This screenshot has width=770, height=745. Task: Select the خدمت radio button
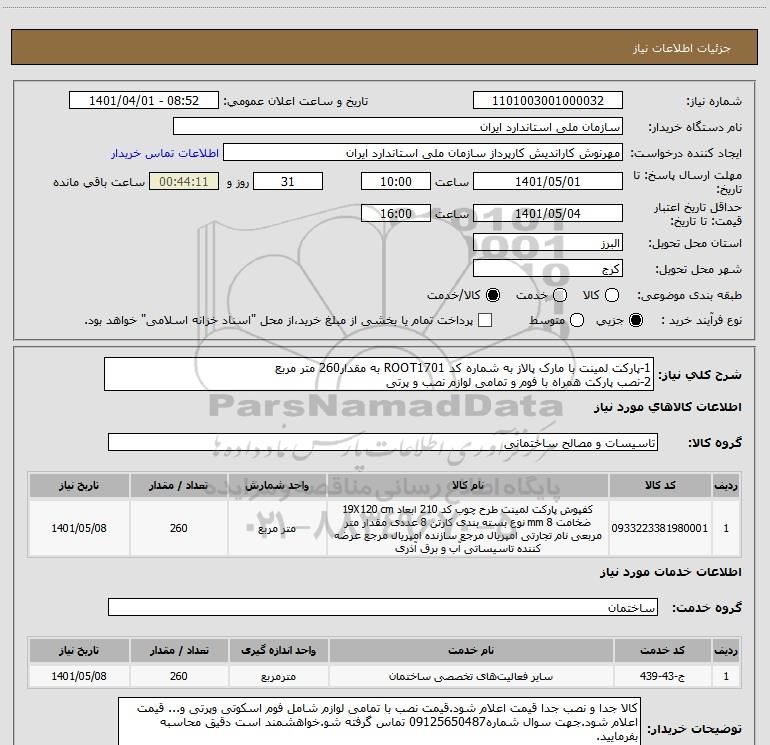click(560, 295)
